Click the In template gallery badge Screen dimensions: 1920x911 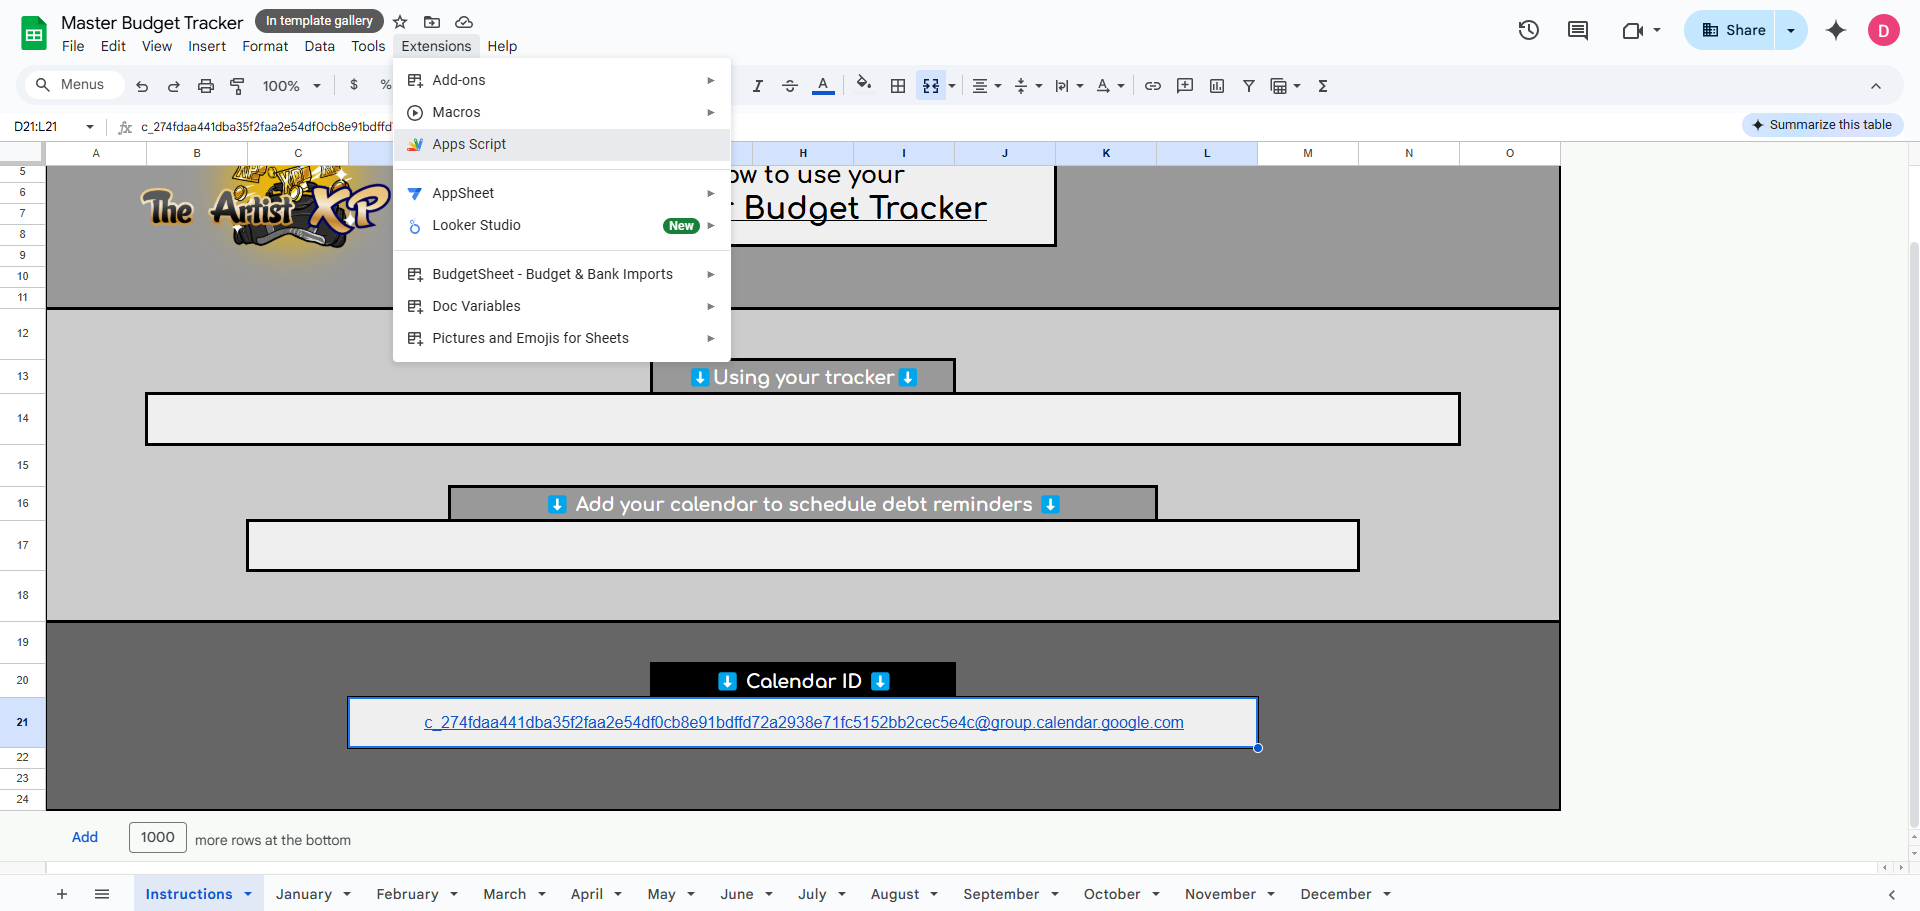(319, 21)
